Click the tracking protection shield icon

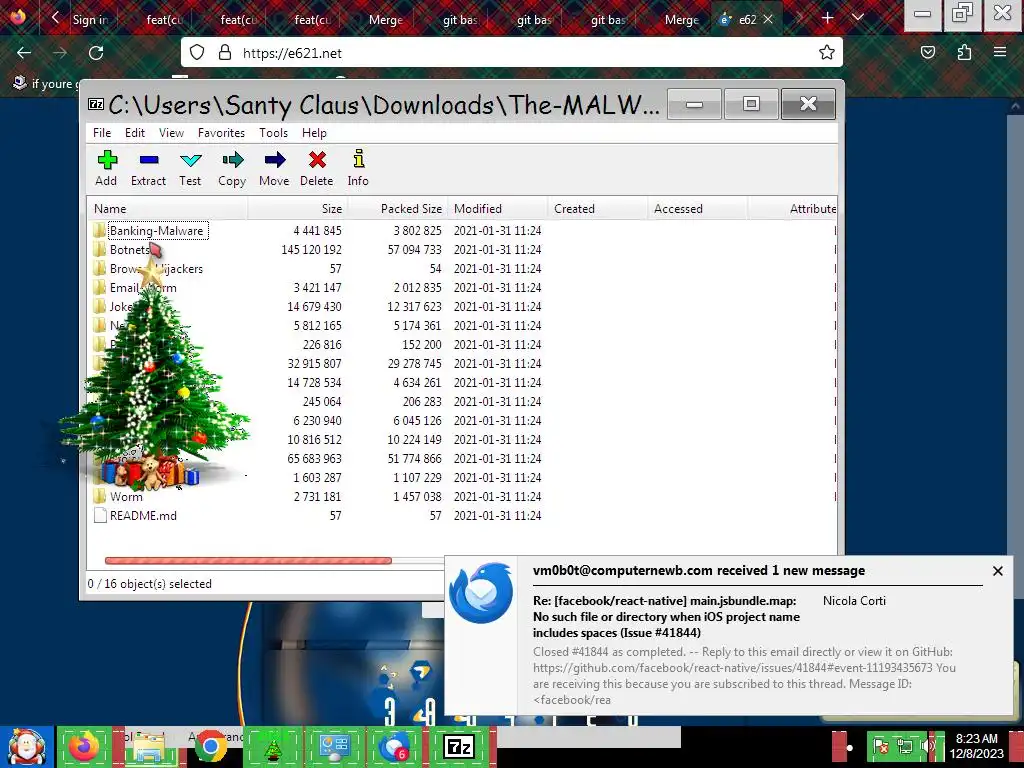(197, 53)
